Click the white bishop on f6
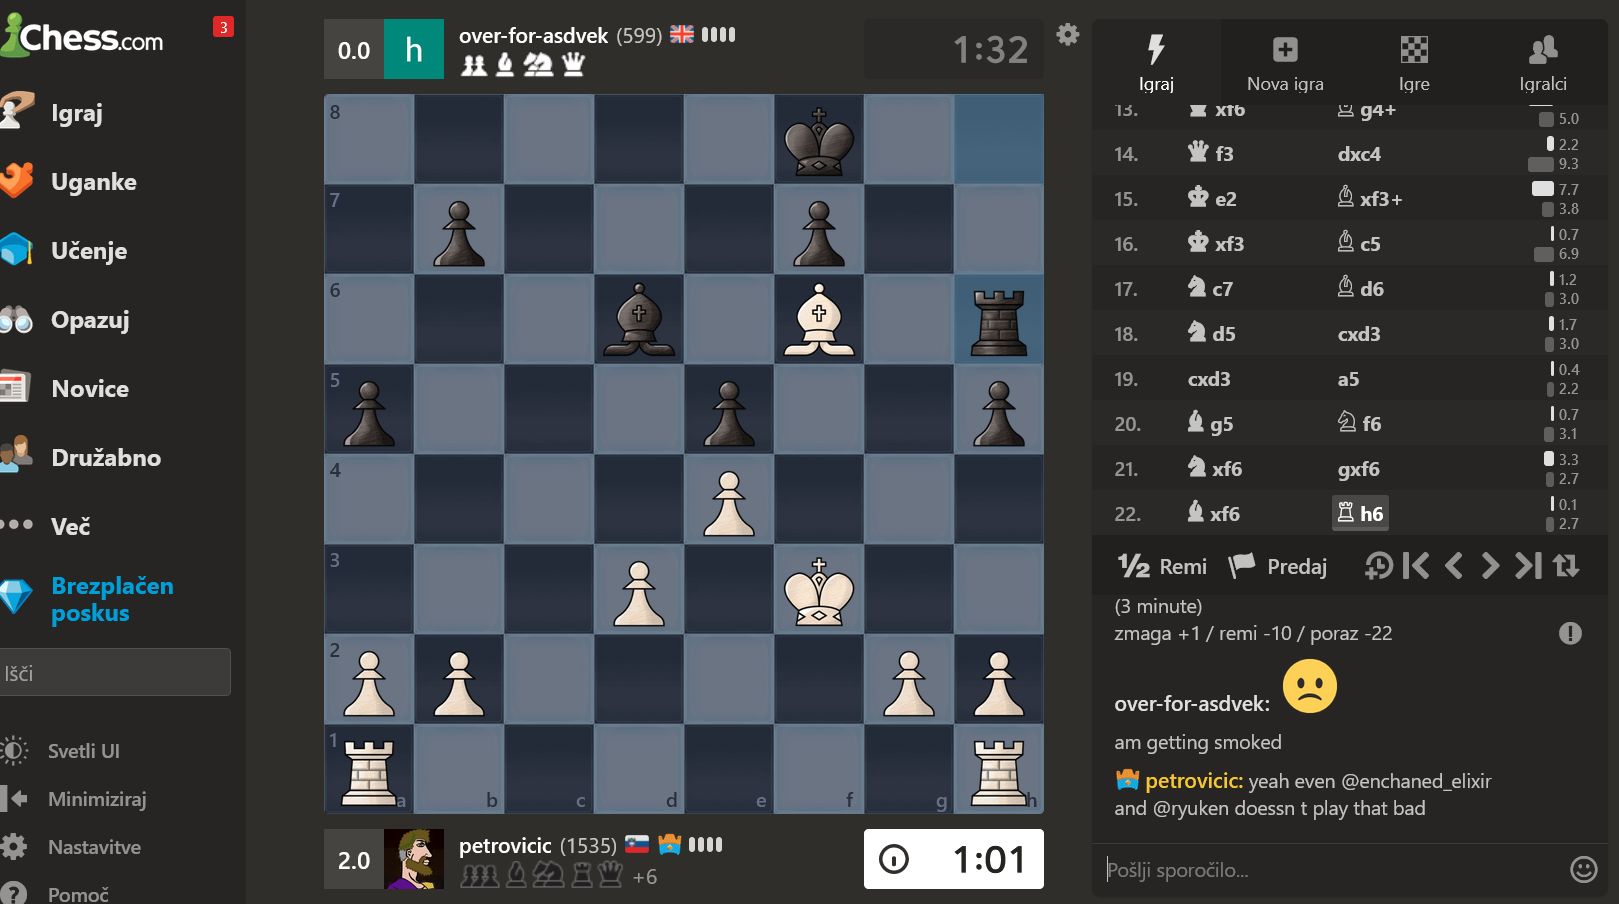Screen dimensions: 1619x904 pos(819,319)
